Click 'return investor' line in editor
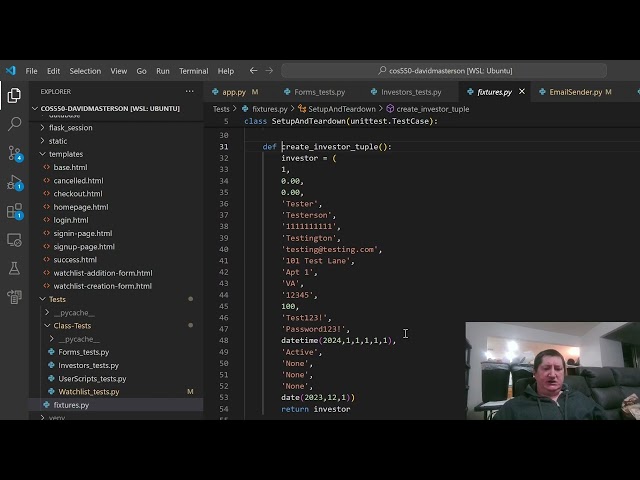Screen dimensions: 640x480 tap(316, 409)
